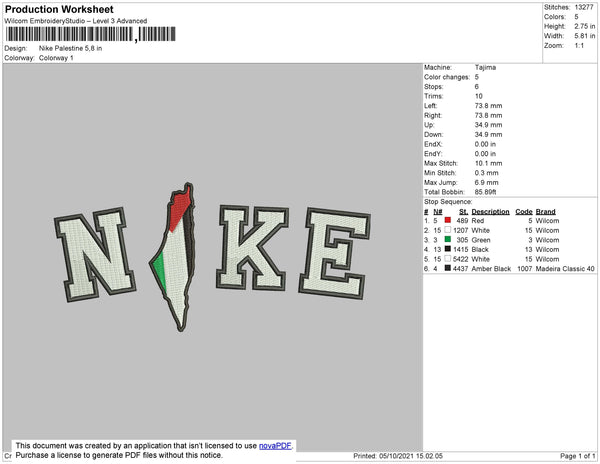Select the white swatch in stop 5

tap(448, 259)
